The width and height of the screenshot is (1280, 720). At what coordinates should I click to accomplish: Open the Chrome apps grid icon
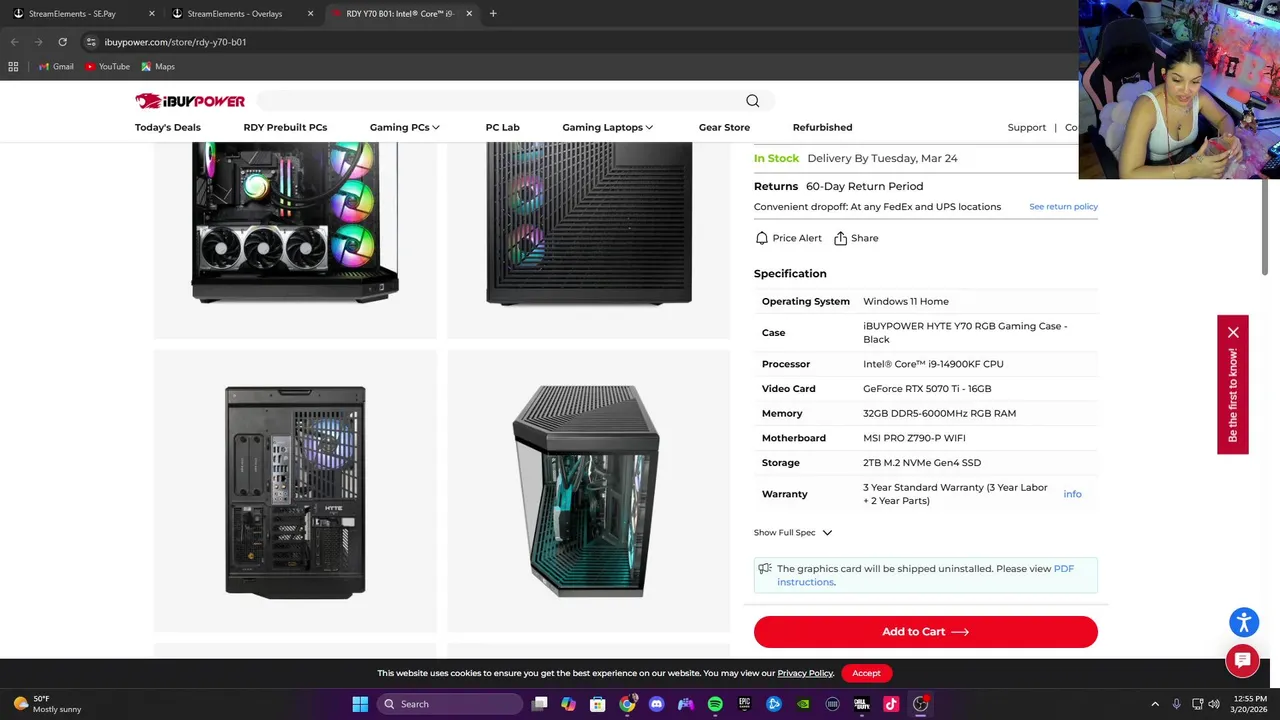pyautogui.click(x=13, y=66)
